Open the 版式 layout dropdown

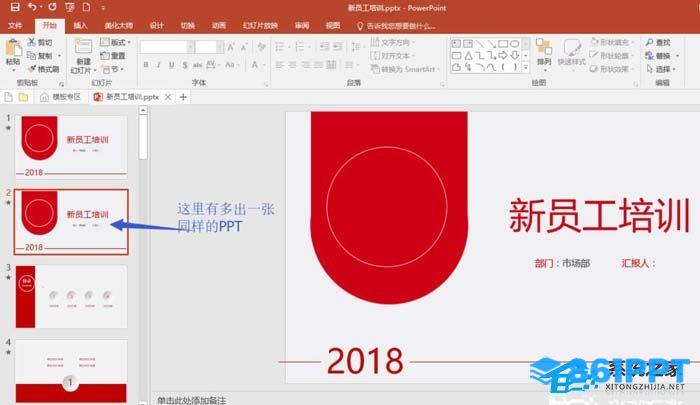[116, 42]
